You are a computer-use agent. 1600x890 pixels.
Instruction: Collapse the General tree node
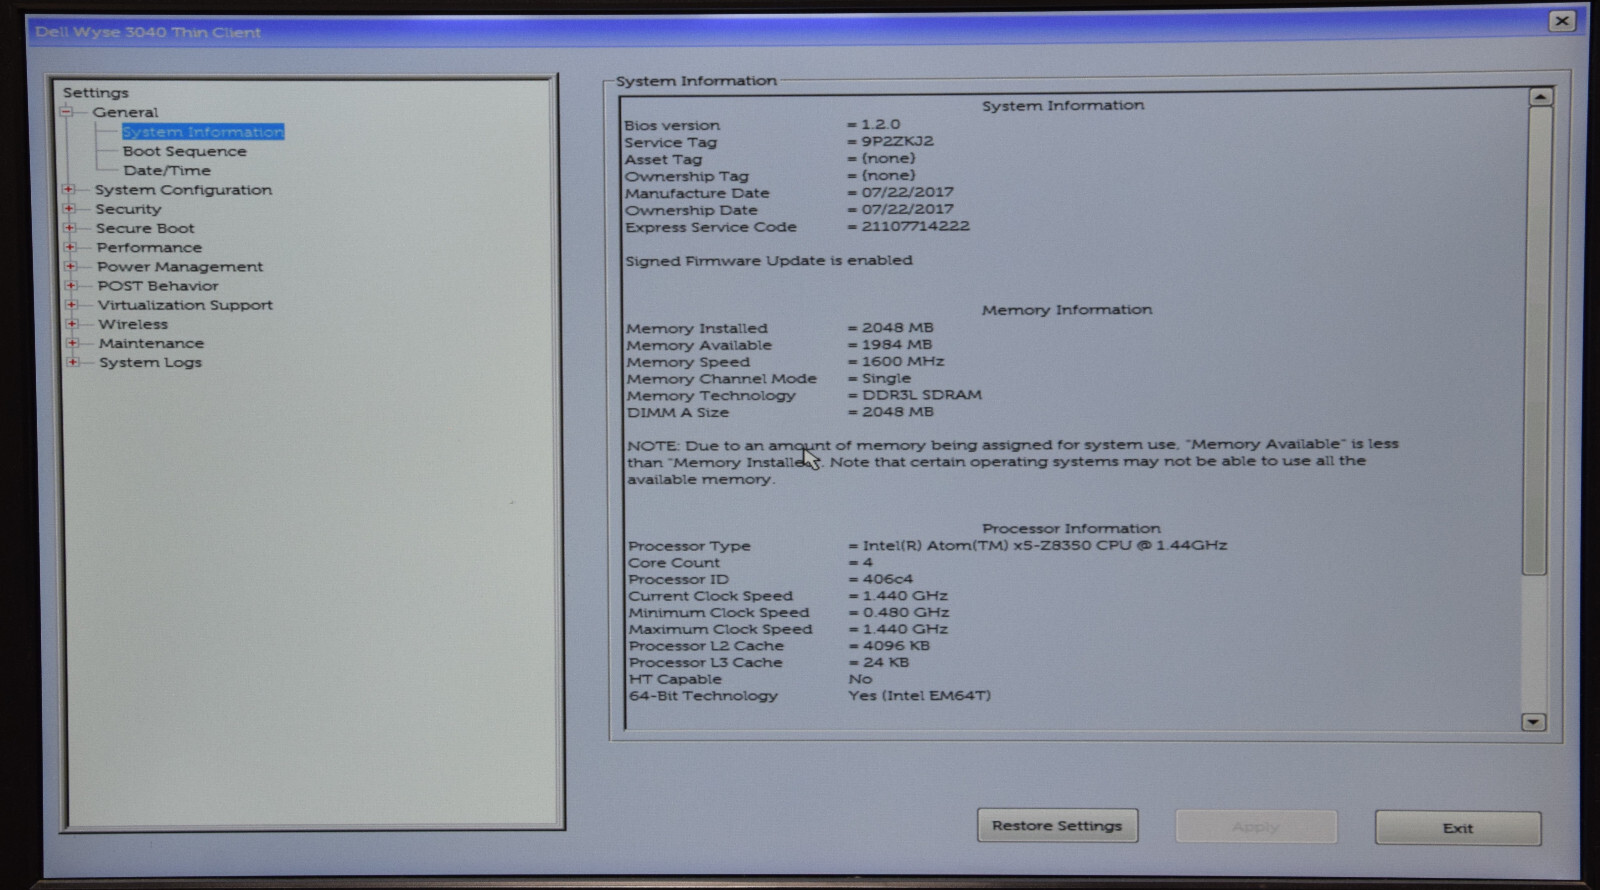coord(67,112)
